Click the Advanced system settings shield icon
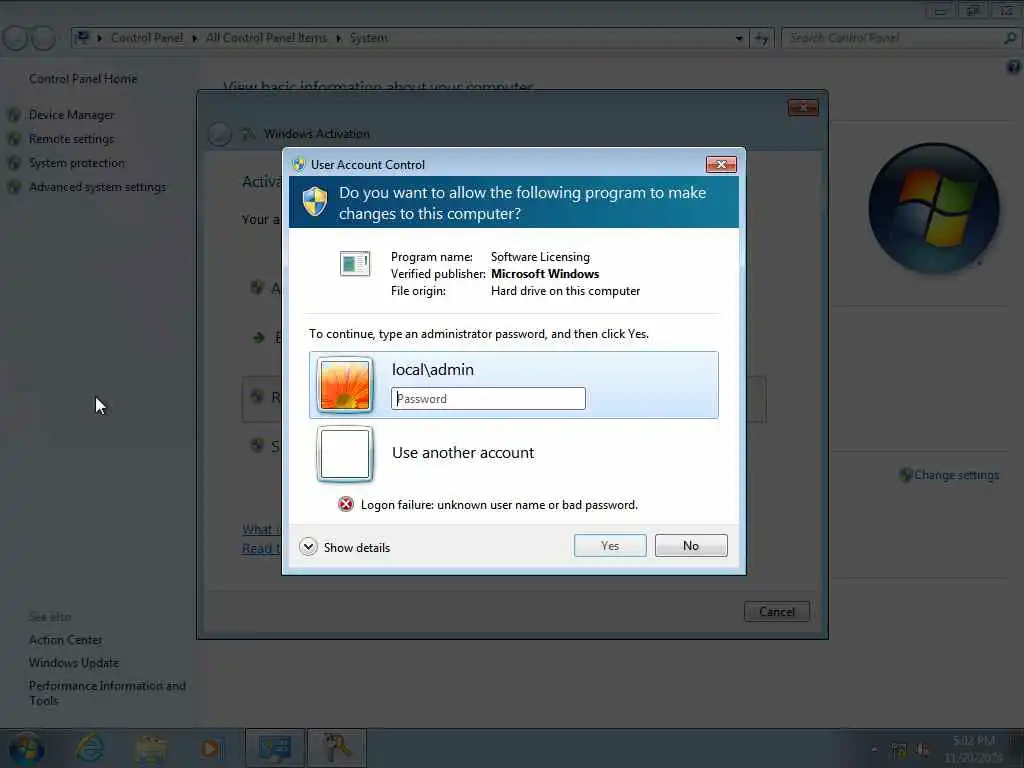 click(x=14, y=187)
